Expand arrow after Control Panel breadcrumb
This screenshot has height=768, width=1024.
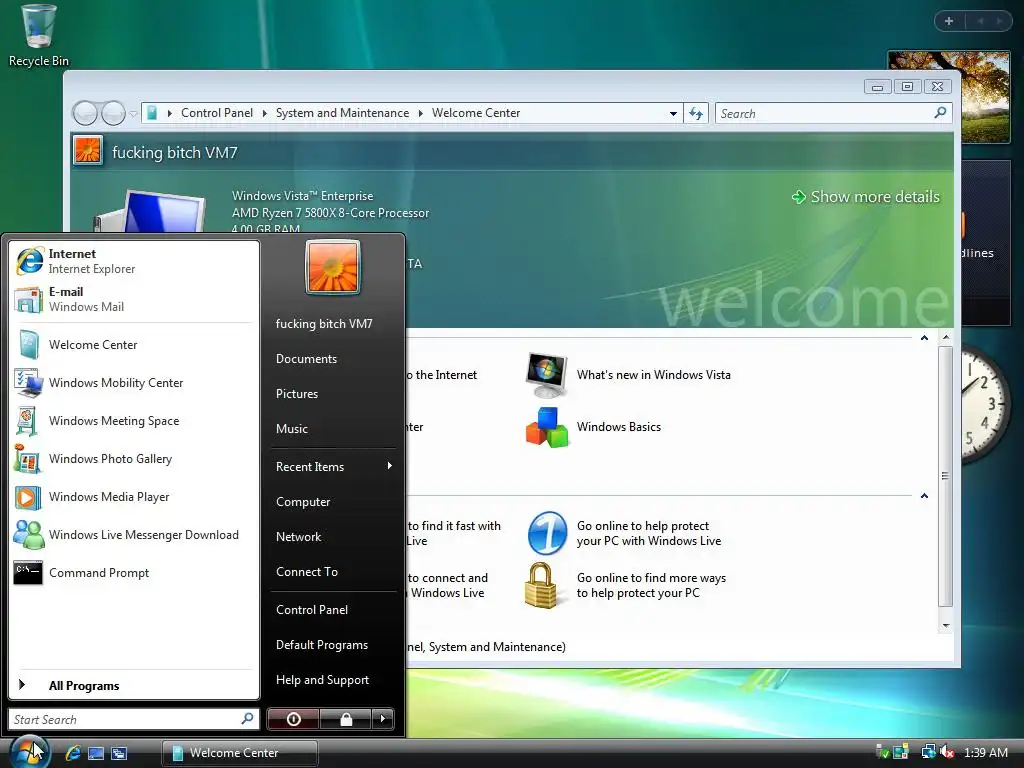click(x=264, y=113)
